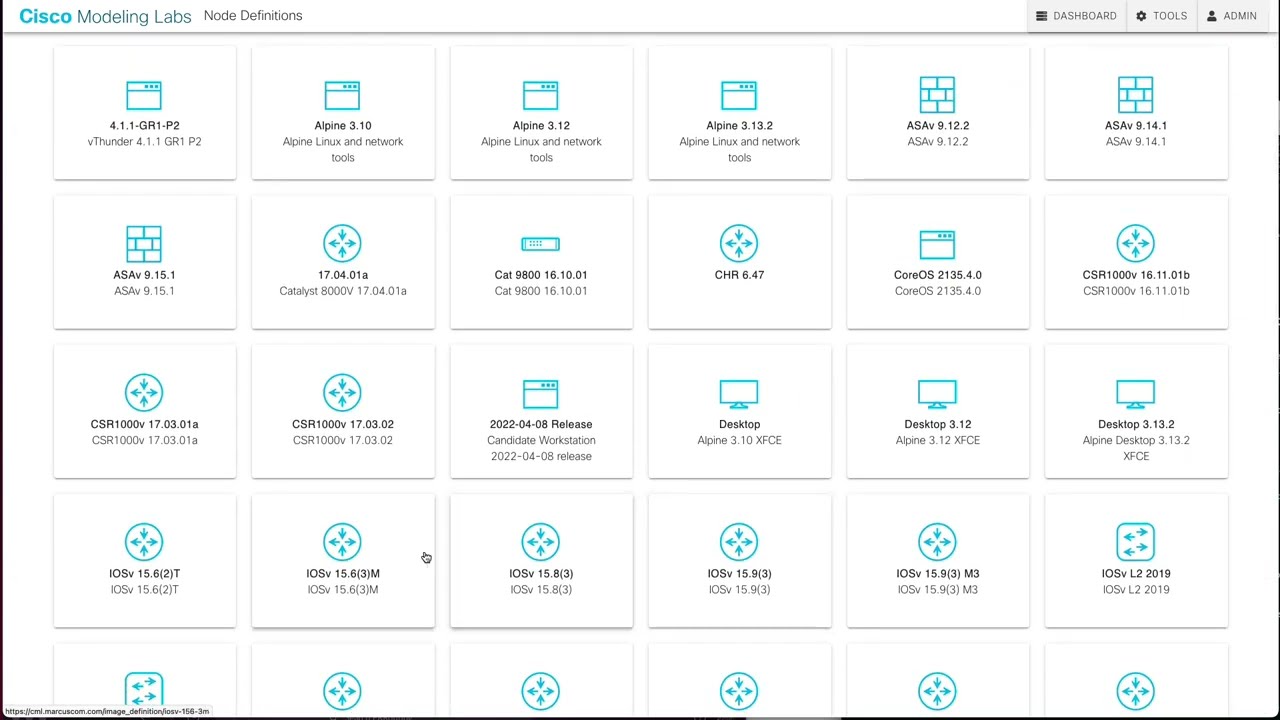Click the IOSv 15.6(3)M router icon
Image resolution: width=1280 pixels, height=720 pixels.
342,542
